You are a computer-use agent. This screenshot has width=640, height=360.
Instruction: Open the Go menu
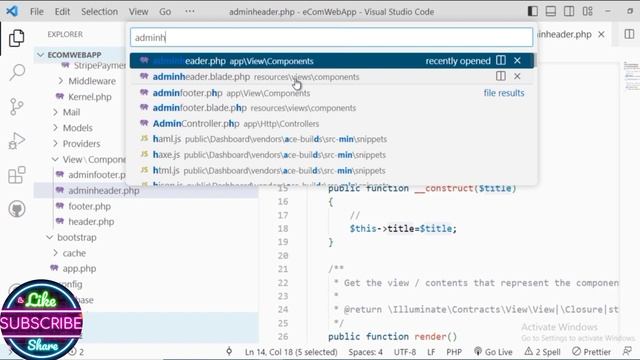click(165, 11)
